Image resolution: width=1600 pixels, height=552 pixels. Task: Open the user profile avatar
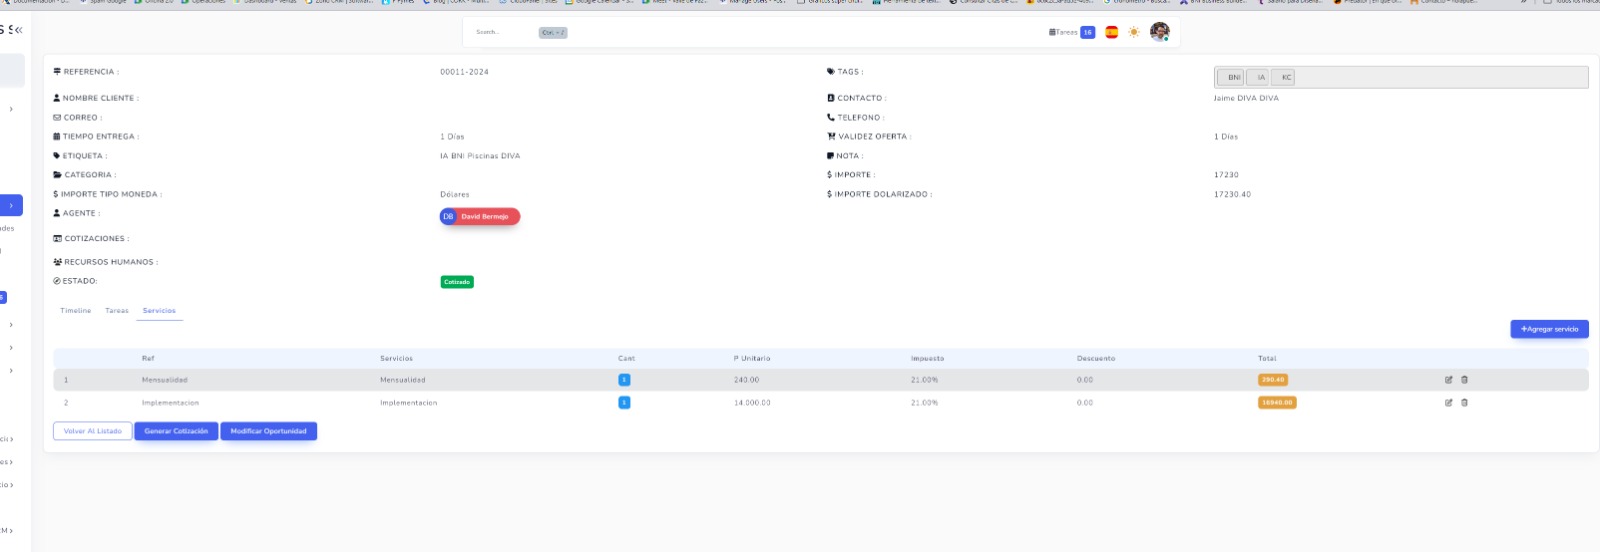tap(1159, 32)
